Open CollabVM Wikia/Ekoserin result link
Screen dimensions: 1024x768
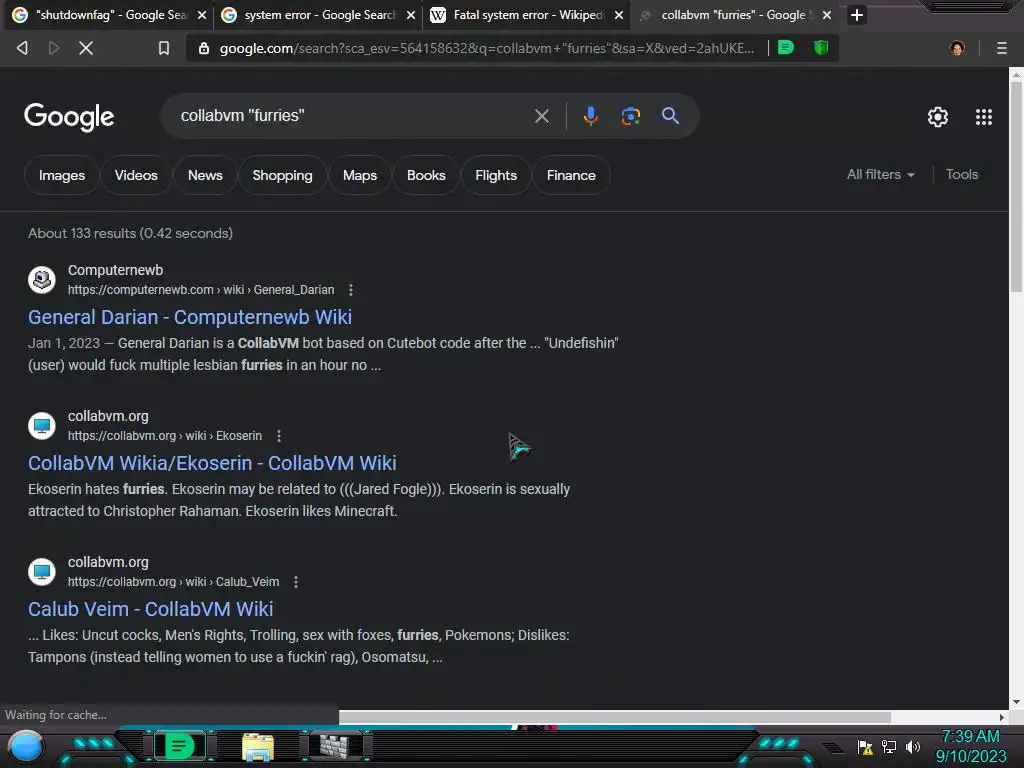pyautogui.click(x=212, y=463)
